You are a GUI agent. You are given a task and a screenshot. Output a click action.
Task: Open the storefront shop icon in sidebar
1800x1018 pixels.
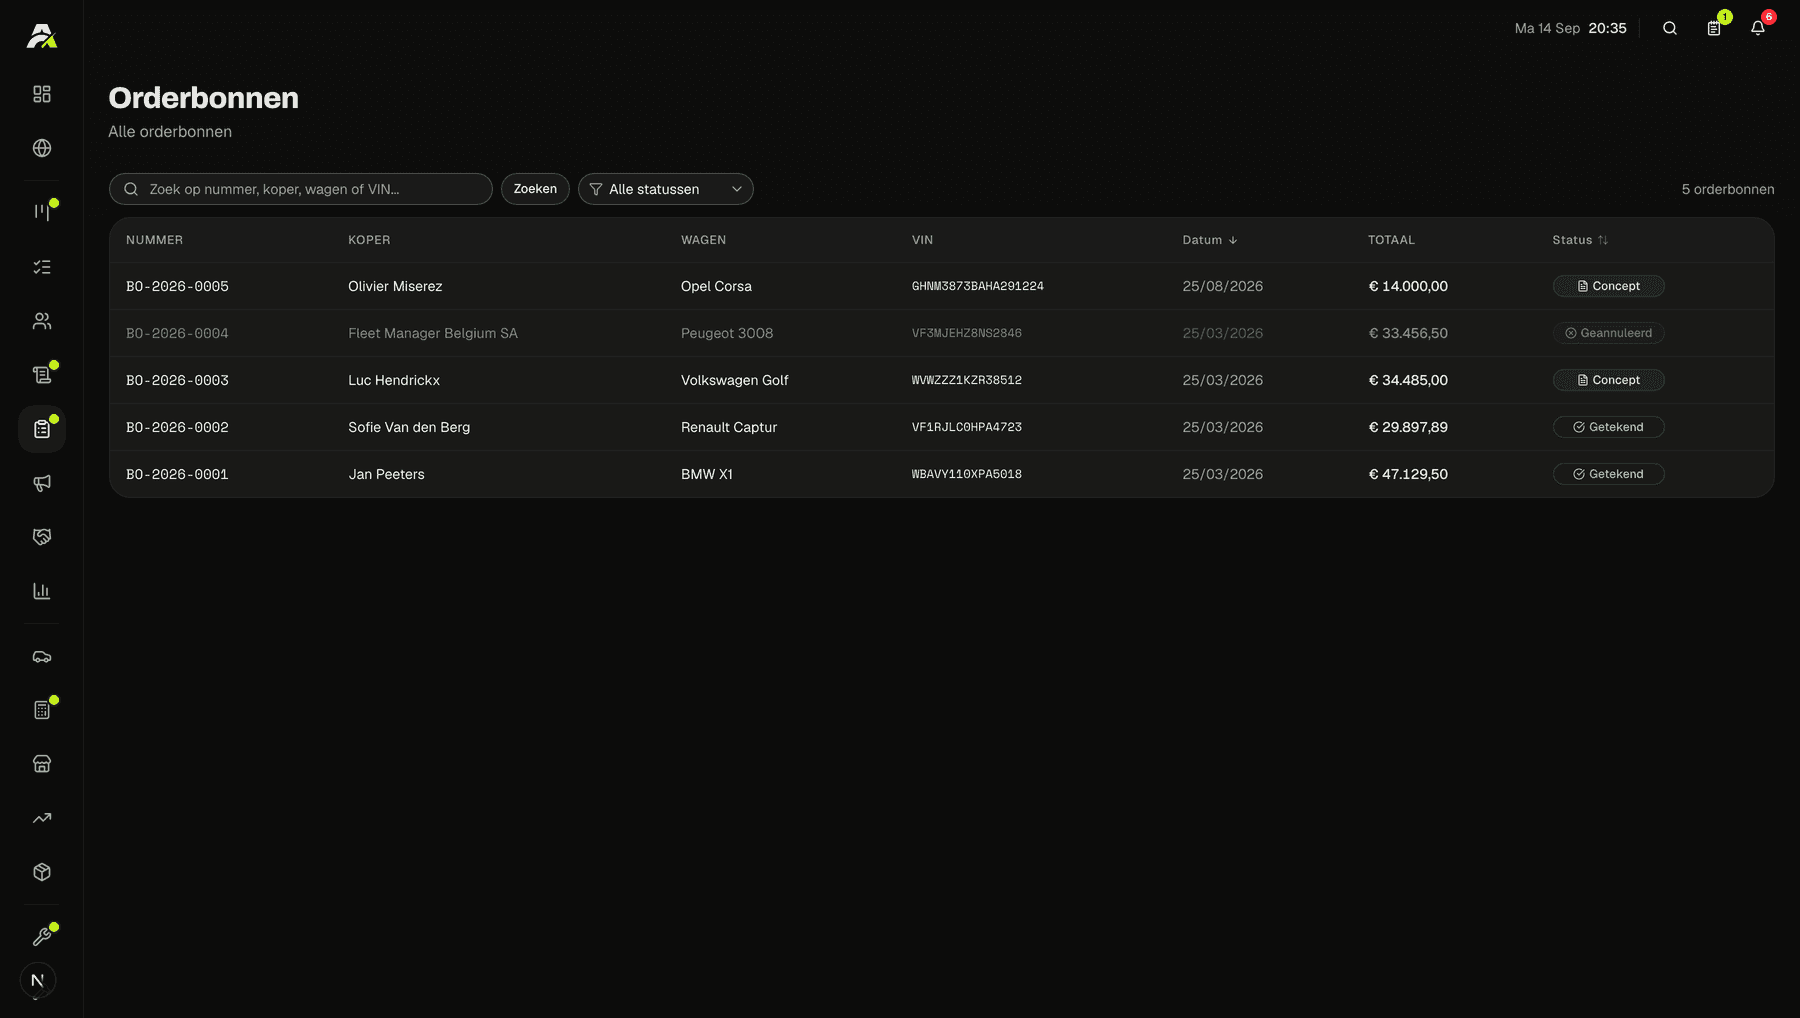click(x=42, y=764)
